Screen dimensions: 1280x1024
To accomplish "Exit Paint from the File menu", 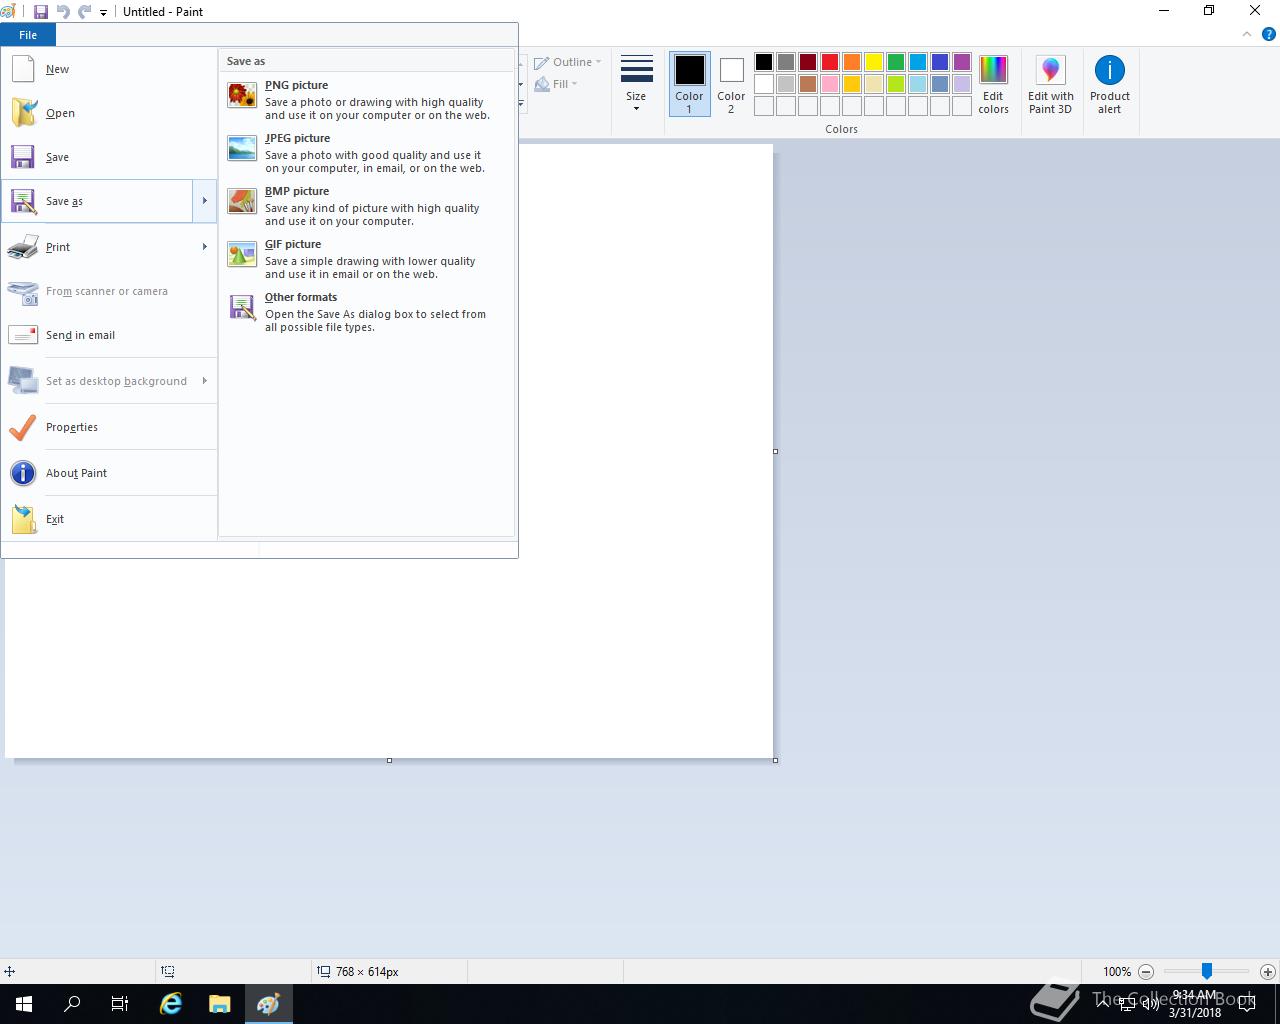I will [108, 519].
